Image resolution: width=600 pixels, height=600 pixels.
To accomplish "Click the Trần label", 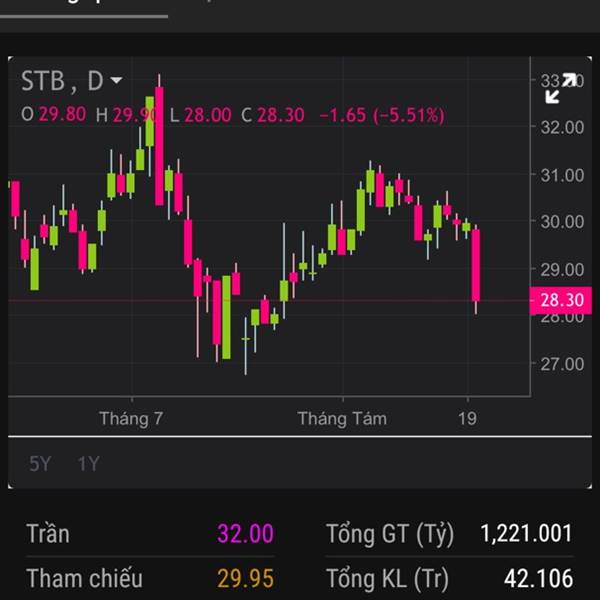I will pos(48,534).
